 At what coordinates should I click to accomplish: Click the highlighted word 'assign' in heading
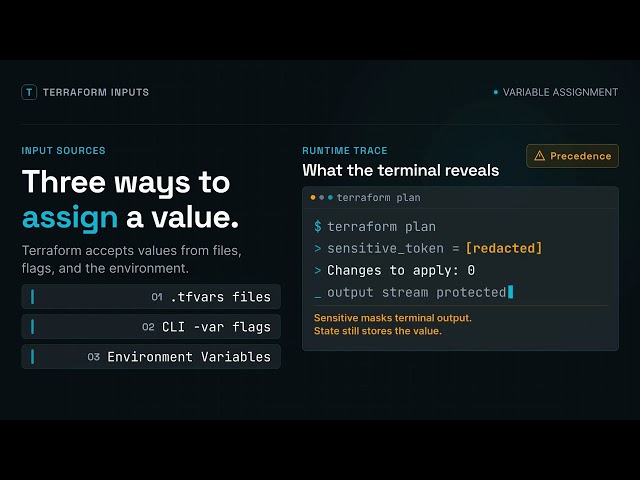click(70, 218)
